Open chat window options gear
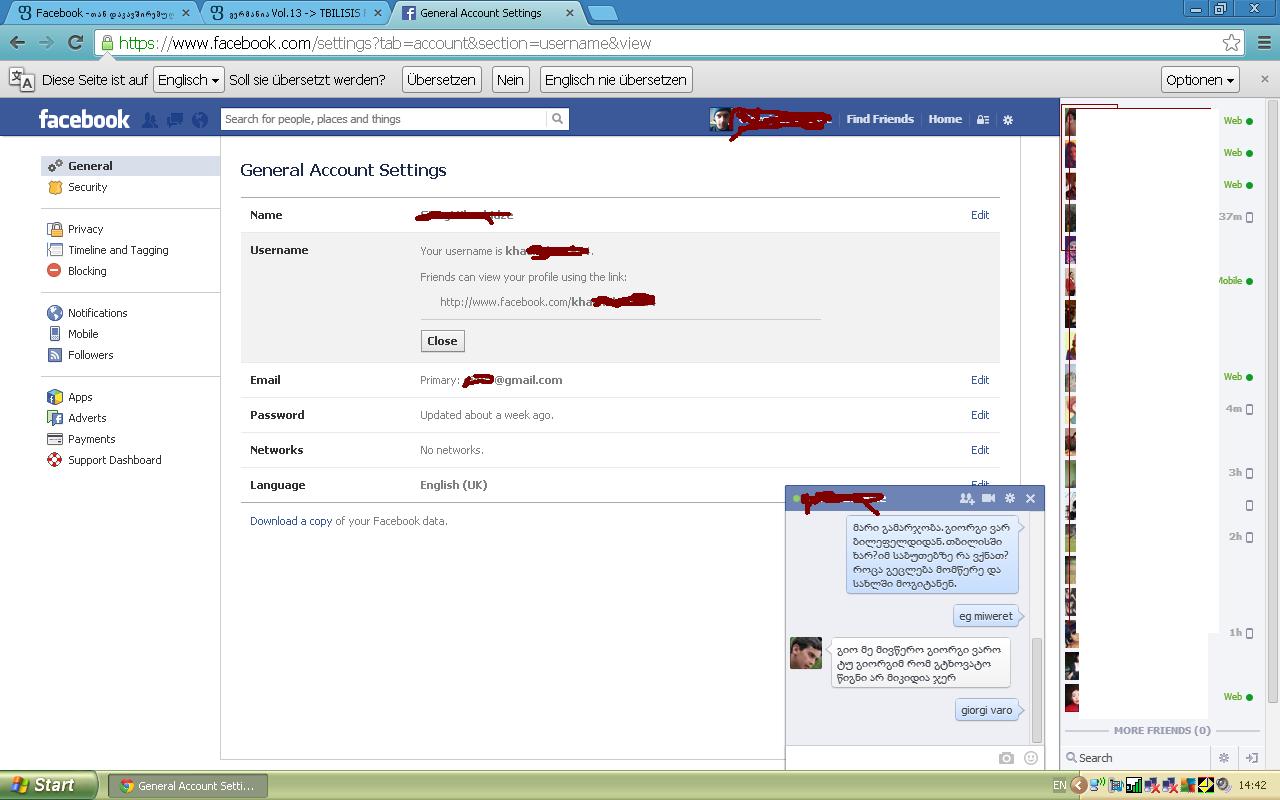Screen dimensions: 1280x800 (x=1010, y=498)
